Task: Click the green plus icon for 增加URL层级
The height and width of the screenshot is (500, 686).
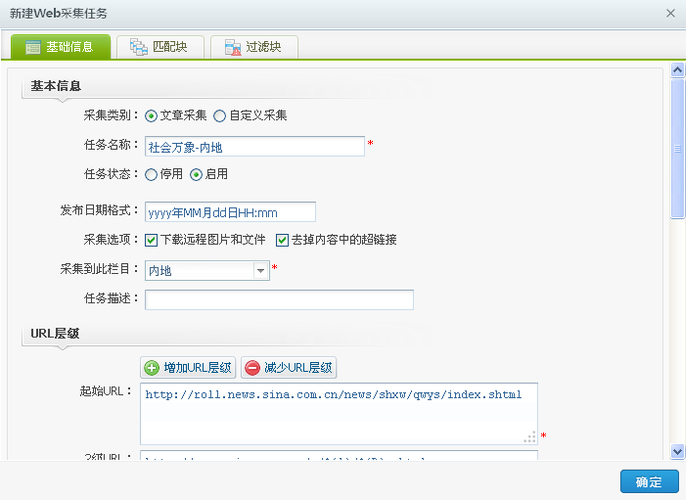Action: 152,368
